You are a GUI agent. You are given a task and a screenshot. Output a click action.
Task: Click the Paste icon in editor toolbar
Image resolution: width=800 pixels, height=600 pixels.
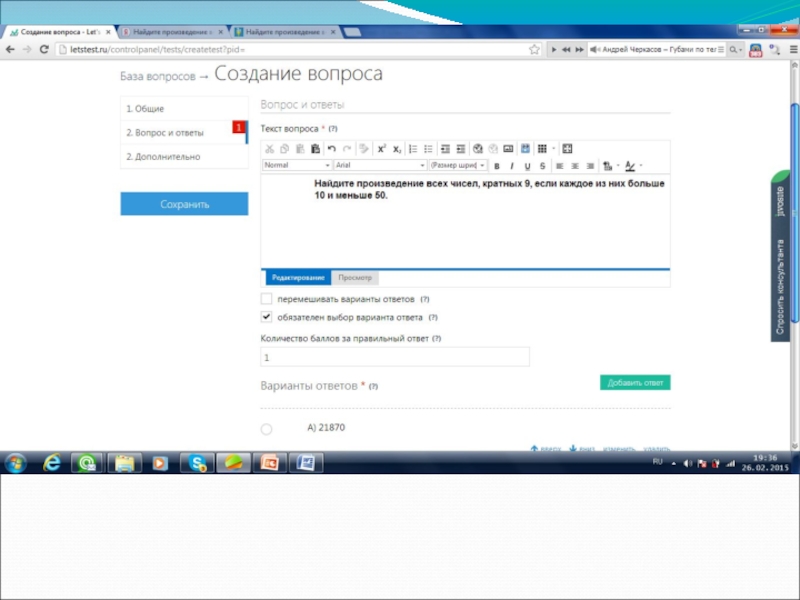[x=300, y=149]
